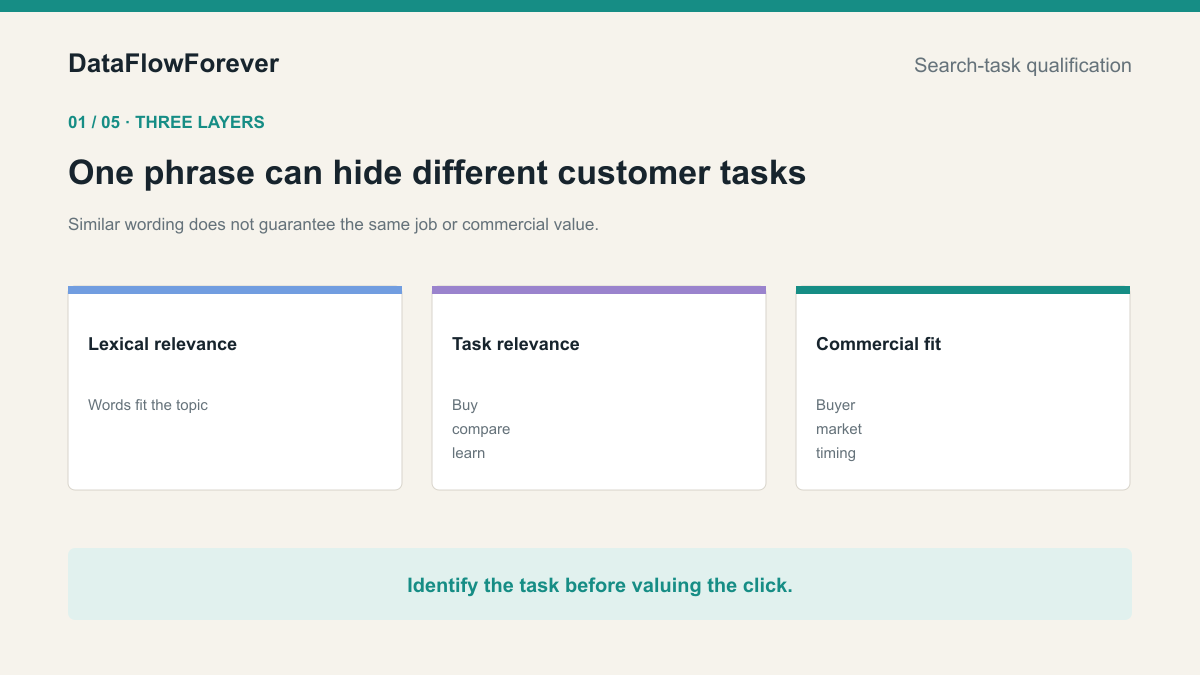Viewport: 1200px width, 675px height.
Task: Open the Task relevance card
Action: coord(599,388)
